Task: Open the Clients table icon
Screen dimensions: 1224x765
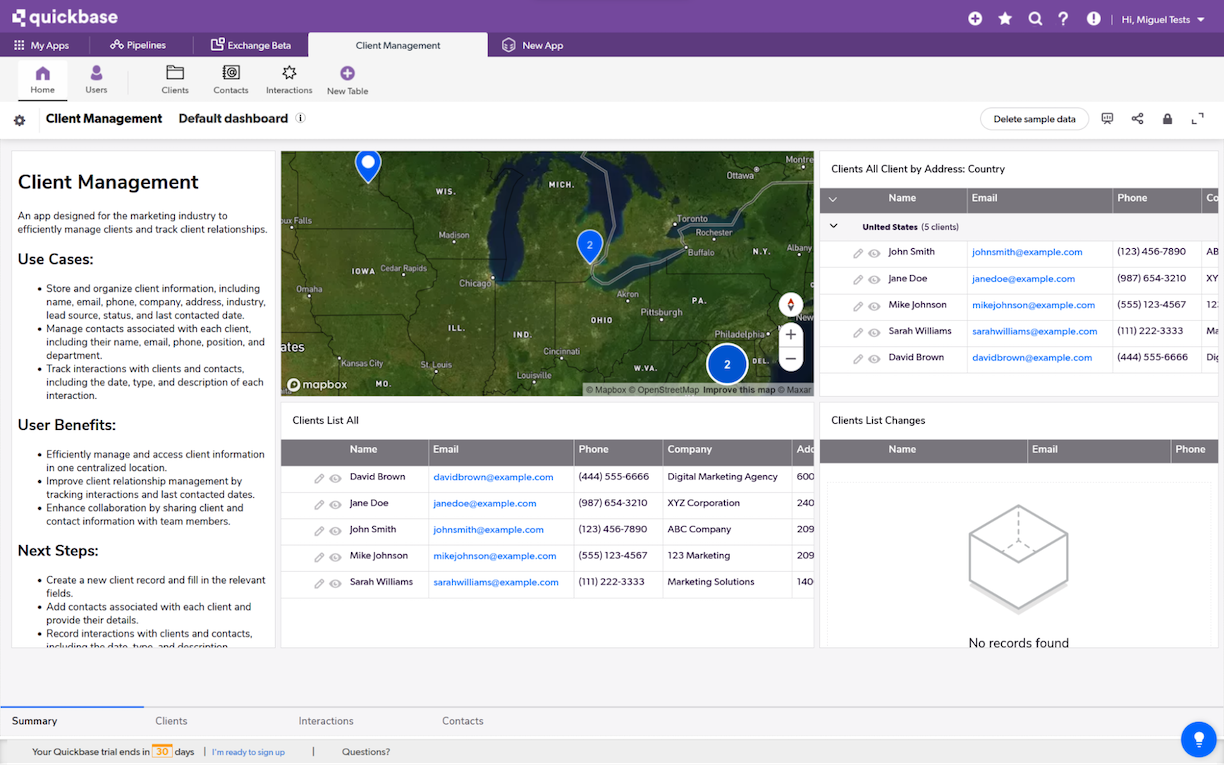Action: click(x=175, y=74)
